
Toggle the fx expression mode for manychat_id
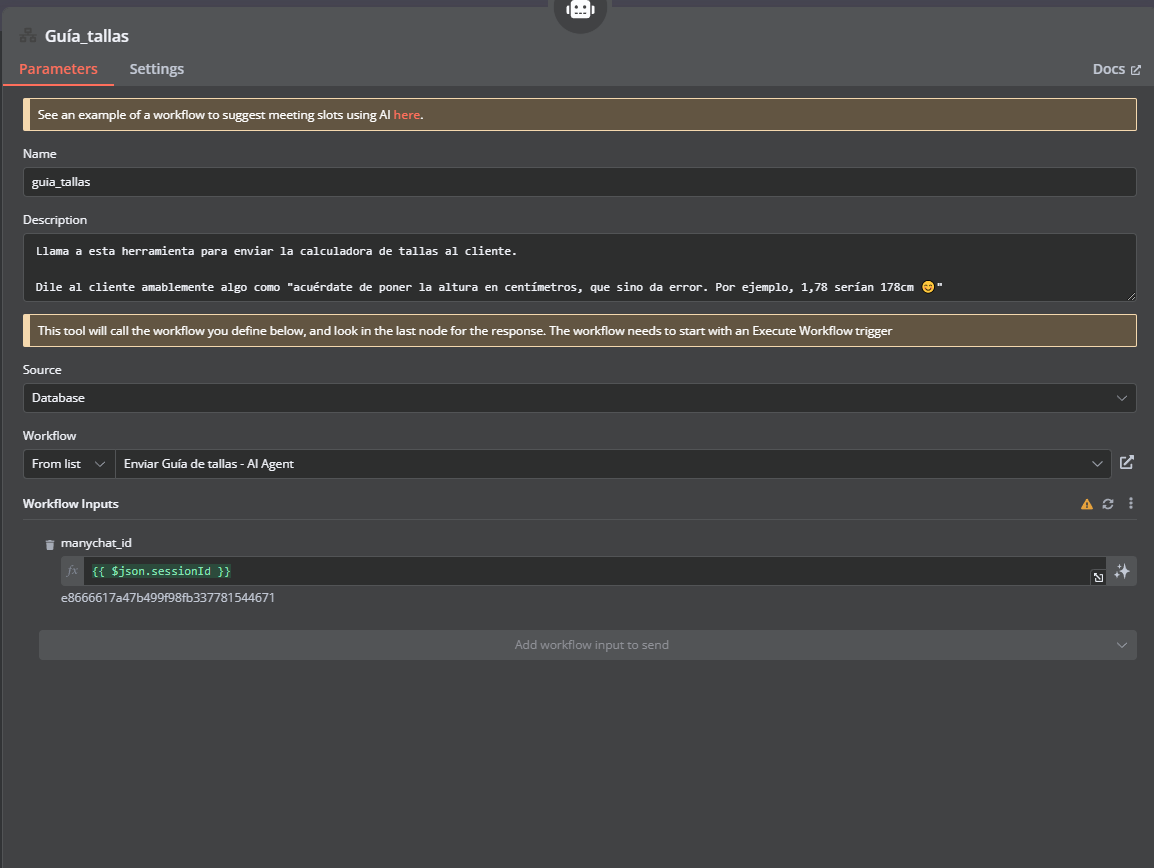(x=72, y=571)
